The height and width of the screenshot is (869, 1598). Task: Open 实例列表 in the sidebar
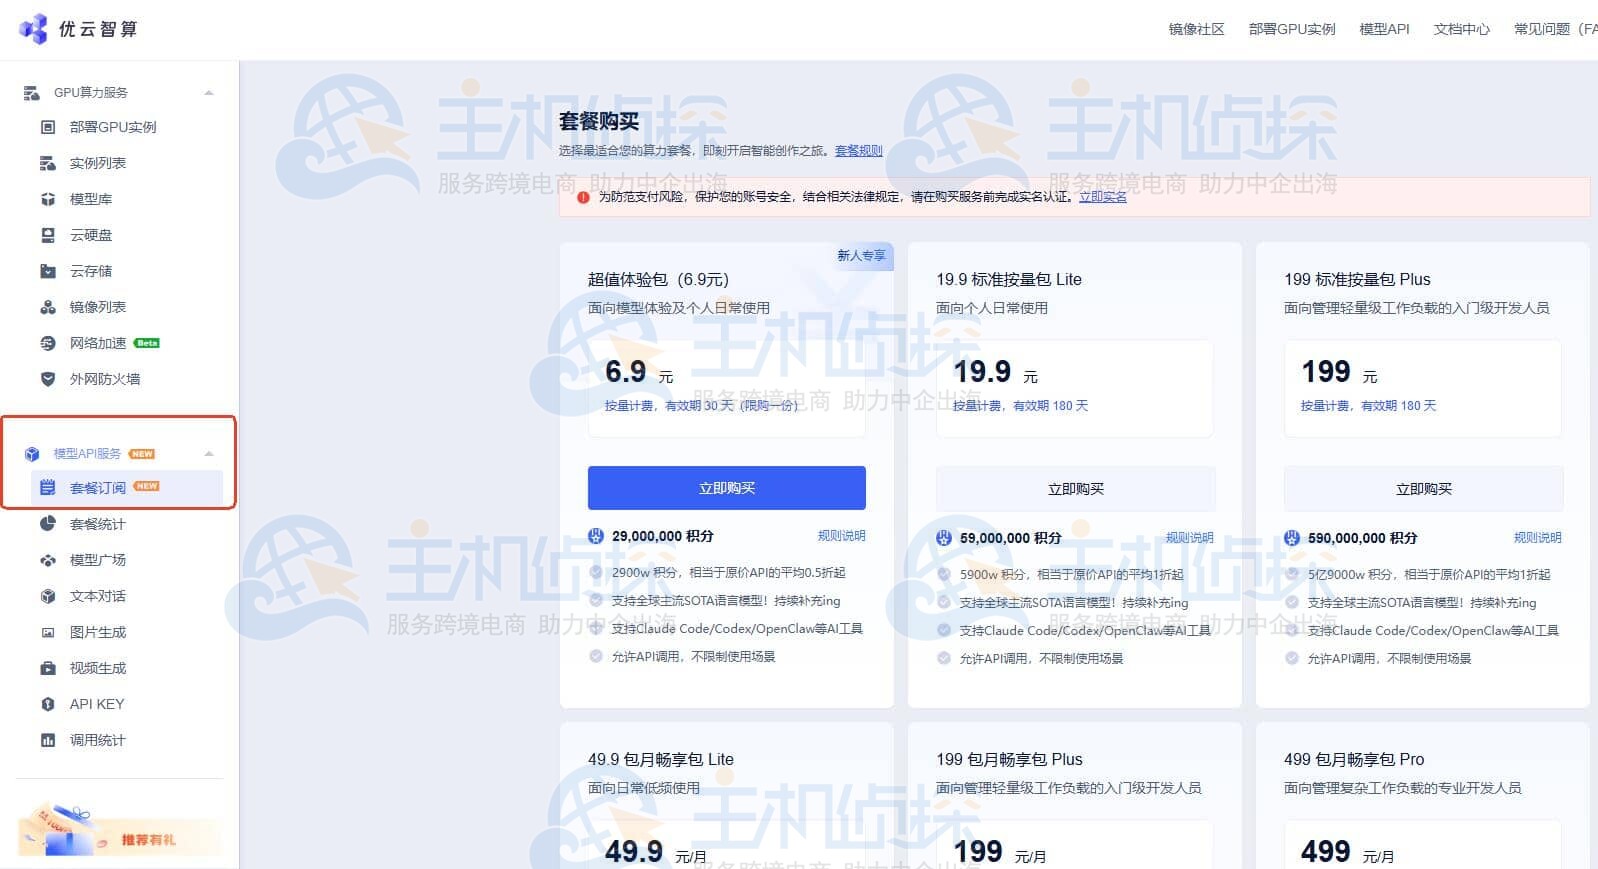coord(98,163)
